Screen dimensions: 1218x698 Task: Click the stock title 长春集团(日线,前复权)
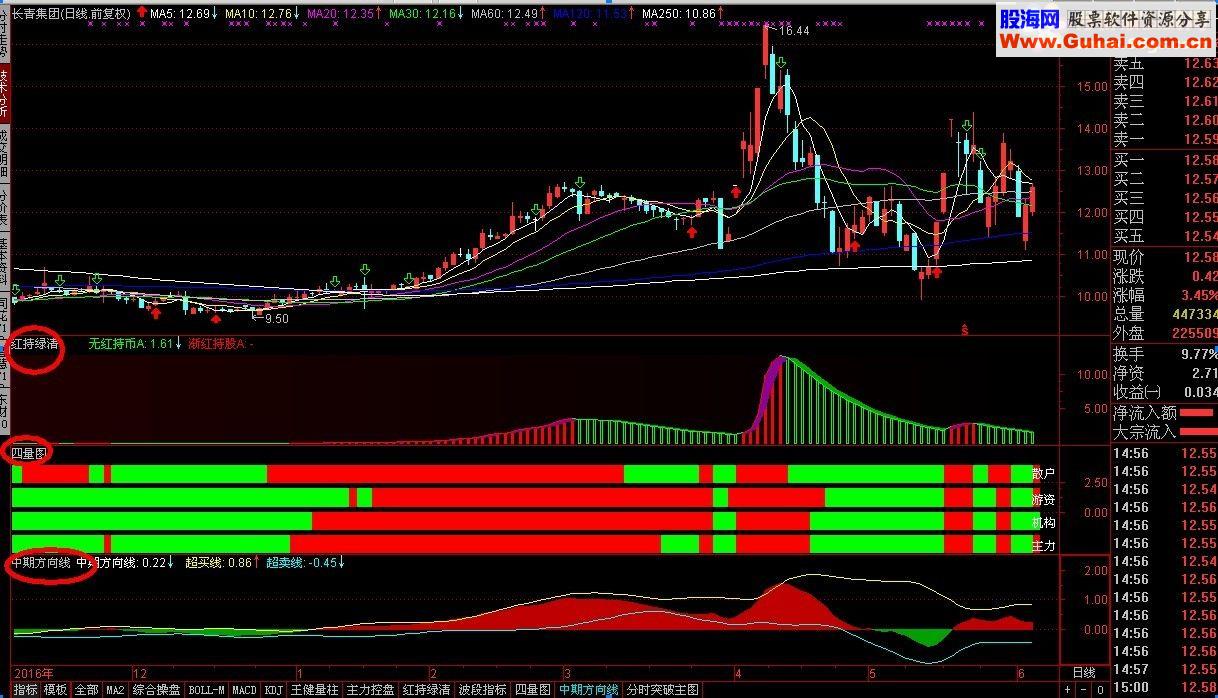[71, 14]
